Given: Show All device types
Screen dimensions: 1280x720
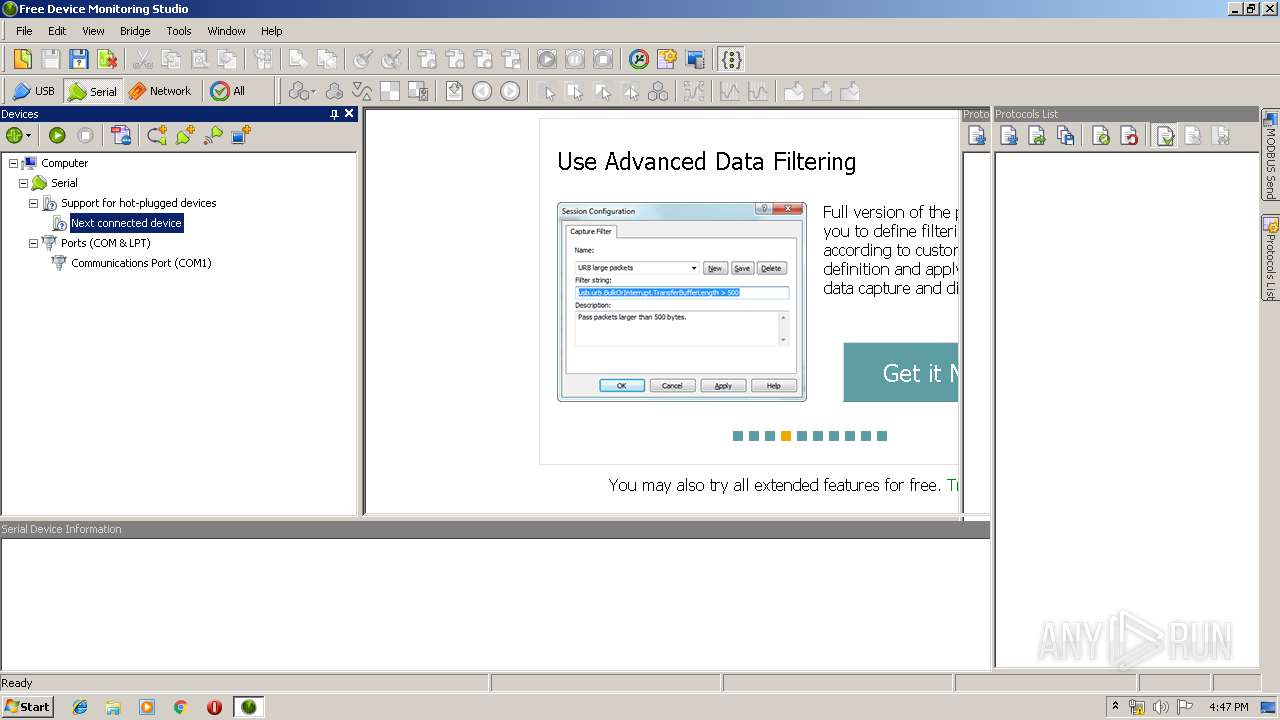Looking at the screenshot, I should pyautogui.click(x=228, y=91).
